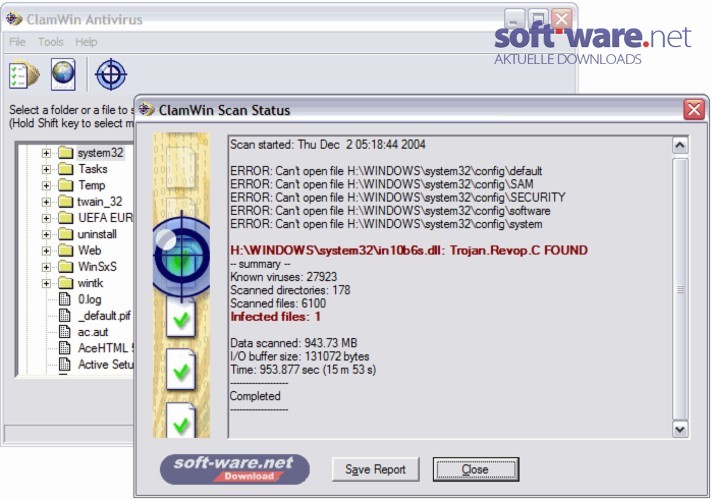The height and width of the screenshot is (500, 712).
Task: Click the 'Time: 953.877 sec' line
Action: (303, 370)
